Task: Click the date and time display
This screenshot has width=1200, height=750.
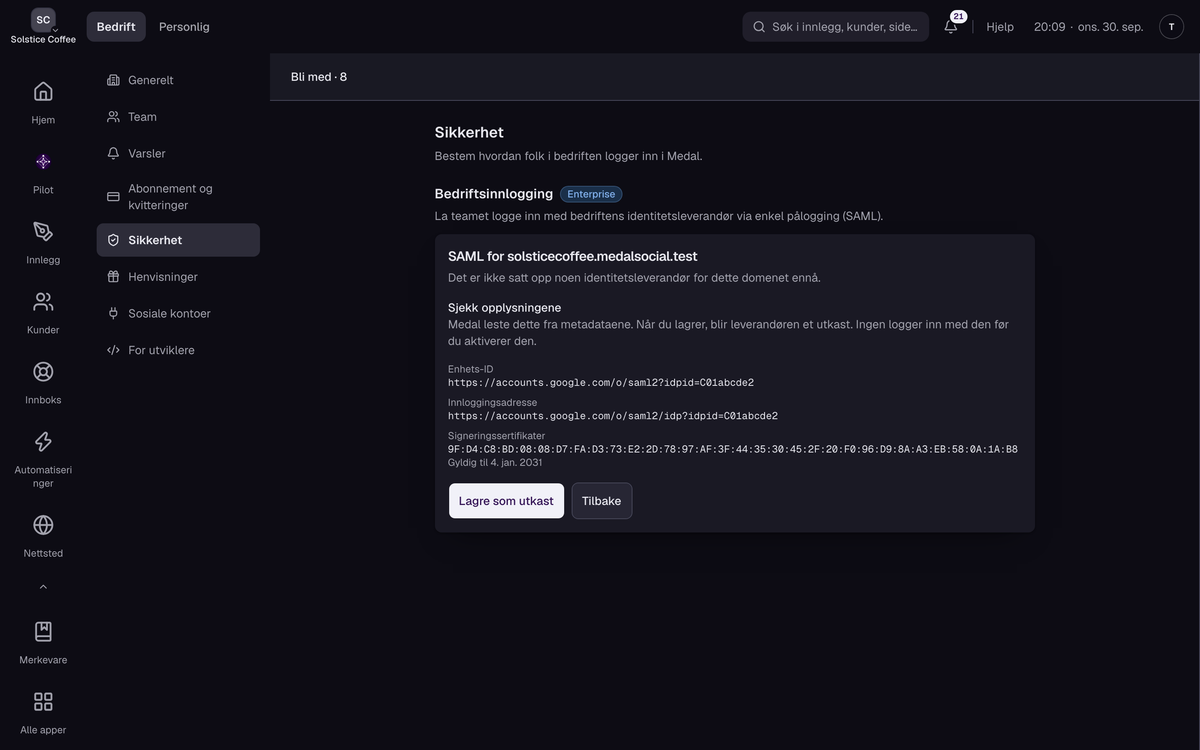Action: point(1088,27)
